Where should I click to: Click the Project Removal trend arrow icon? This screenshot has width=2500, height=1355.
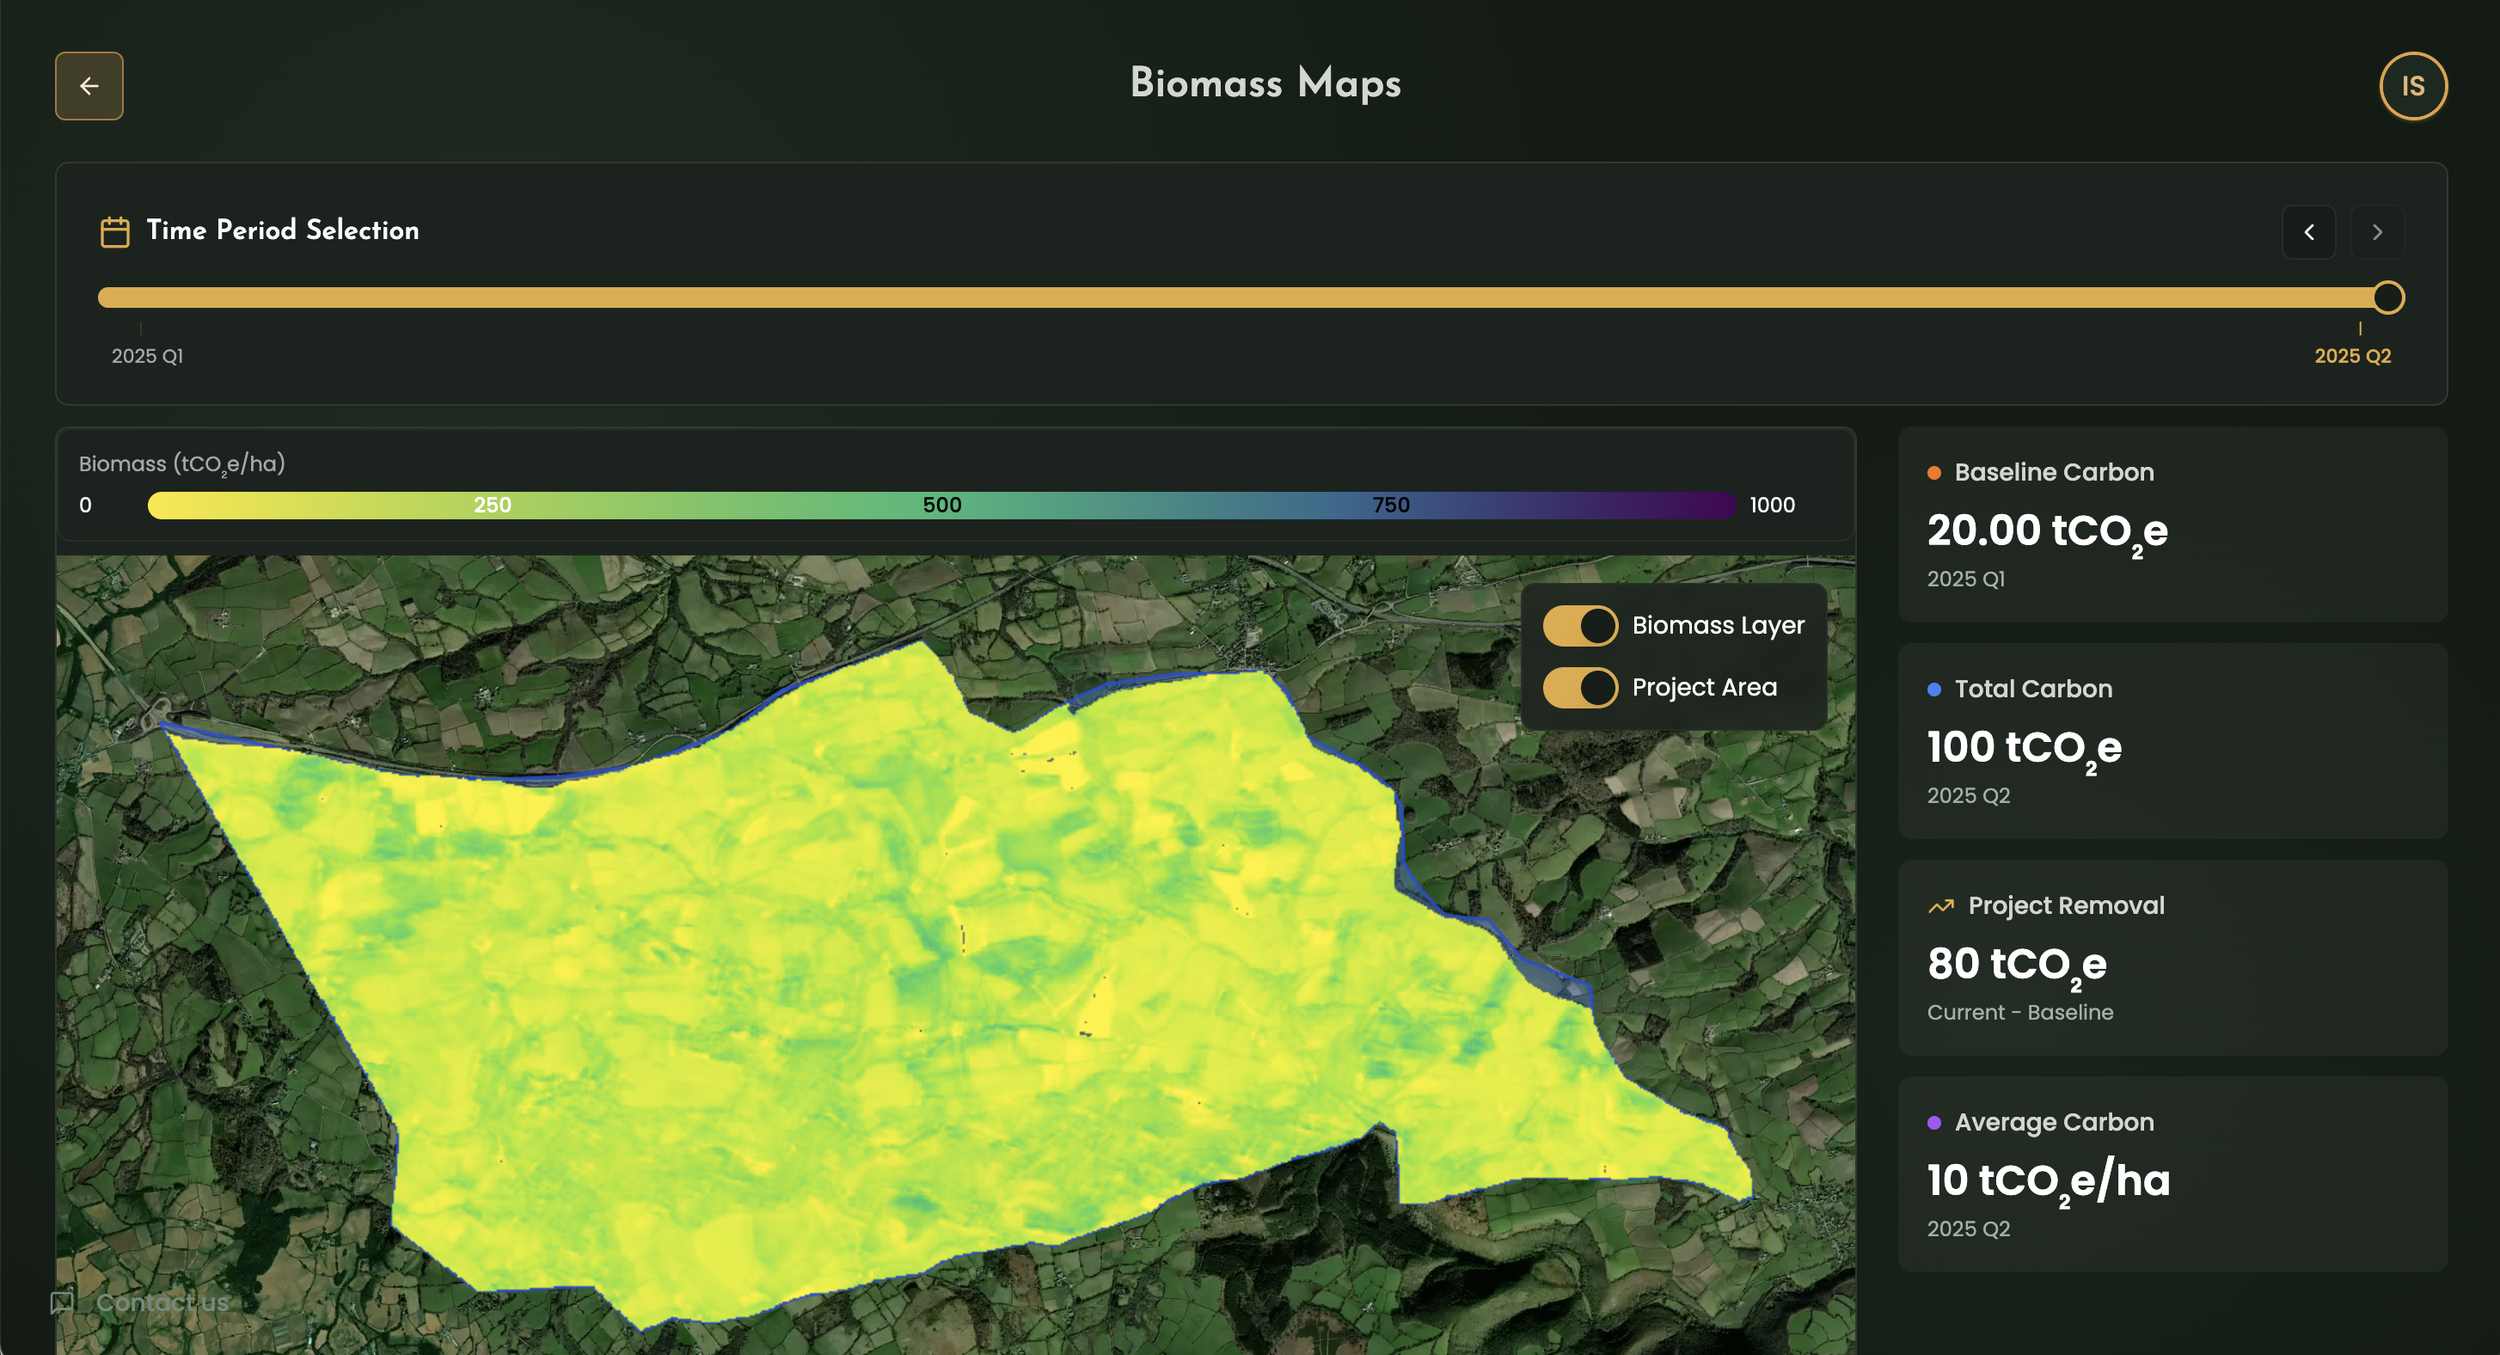(1940, 906)
